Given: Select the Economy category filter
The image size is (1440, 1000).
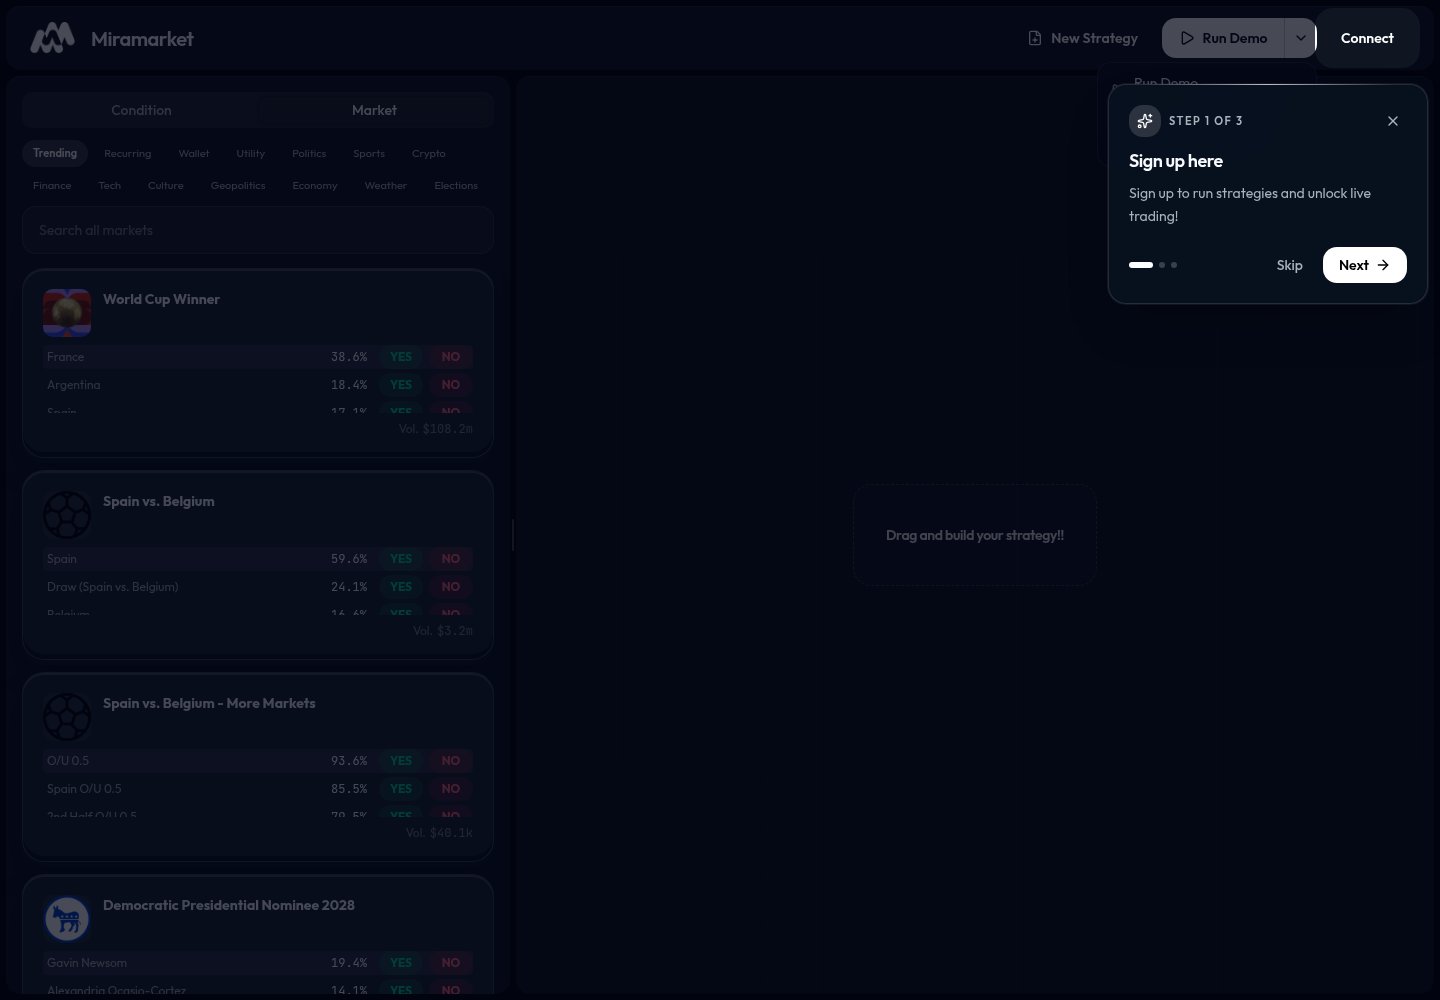Looking at the screenshot, I should (x=315, y=185).
